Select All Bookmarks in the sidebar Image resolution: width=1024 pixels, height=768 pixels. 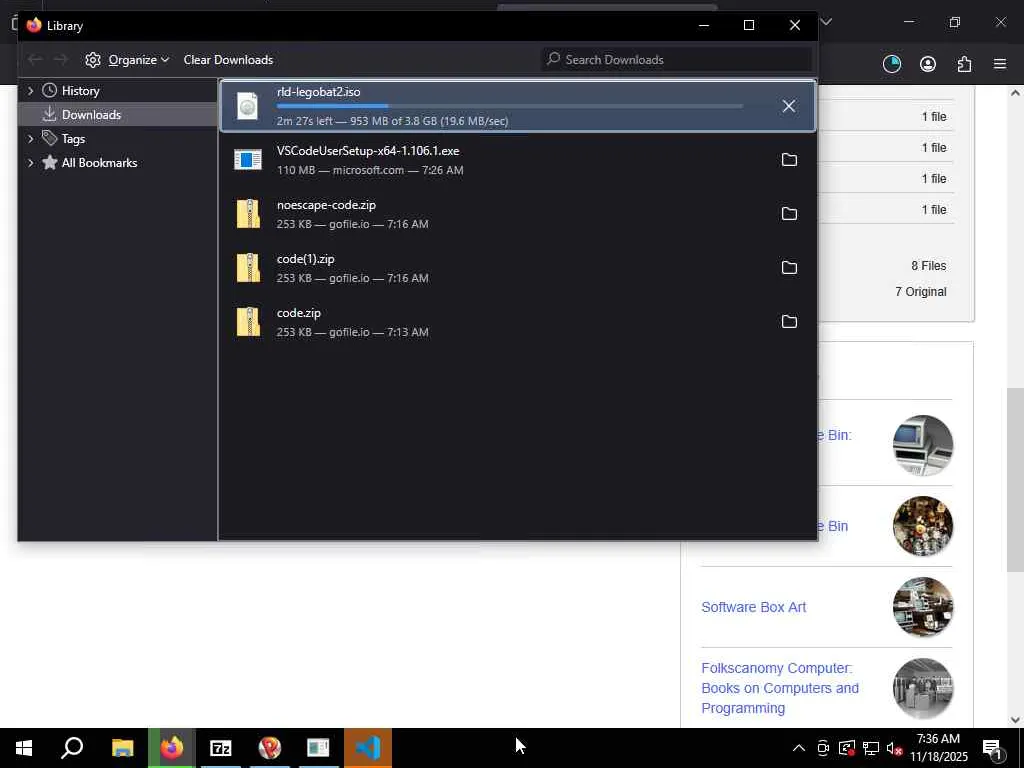[99, 163]
